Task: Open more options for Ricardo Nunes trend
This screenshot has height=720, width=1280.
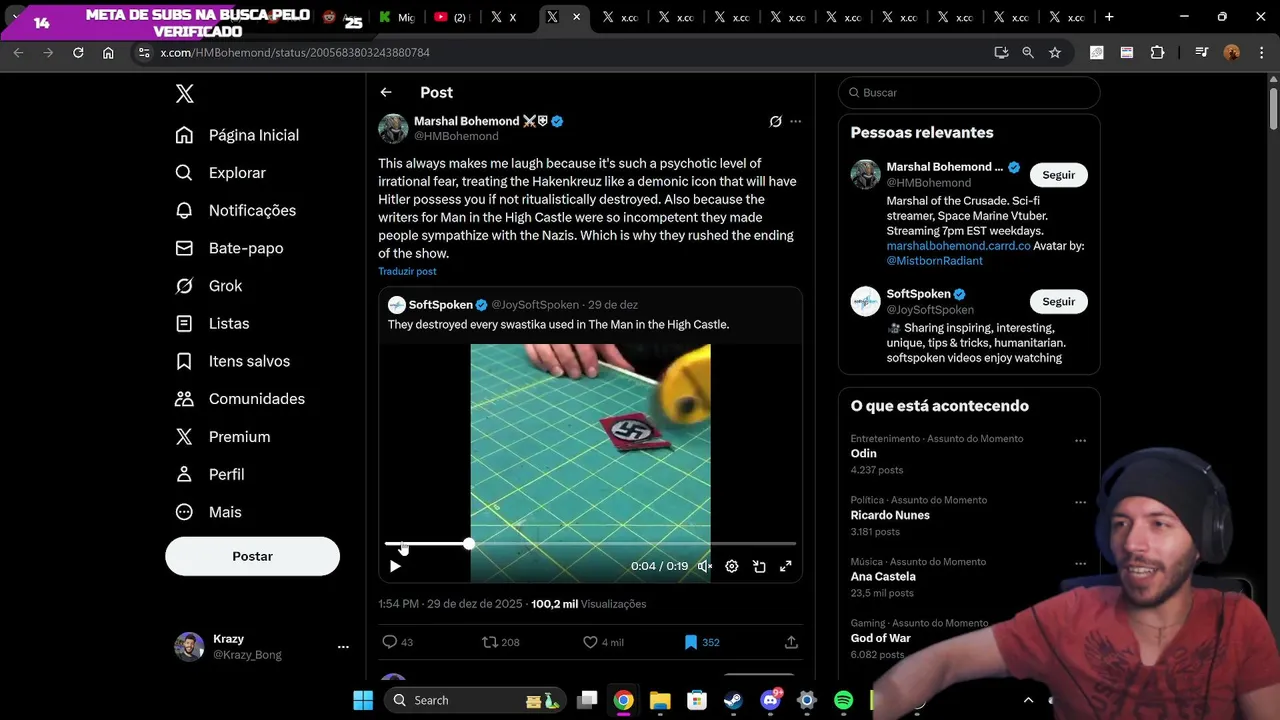Action: 1080,503
